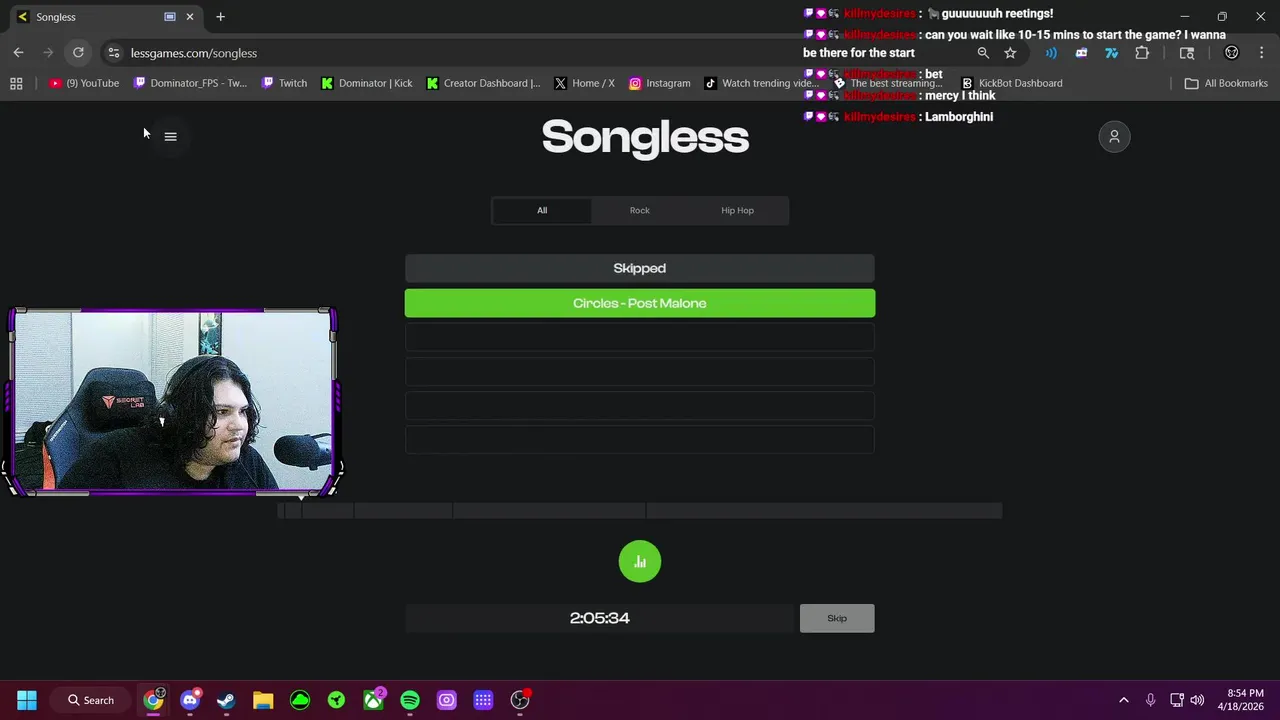Click the browser forward arrow
Viewport: 1280px width, 720px height.
pyautogui.click(x=48, y=53)
